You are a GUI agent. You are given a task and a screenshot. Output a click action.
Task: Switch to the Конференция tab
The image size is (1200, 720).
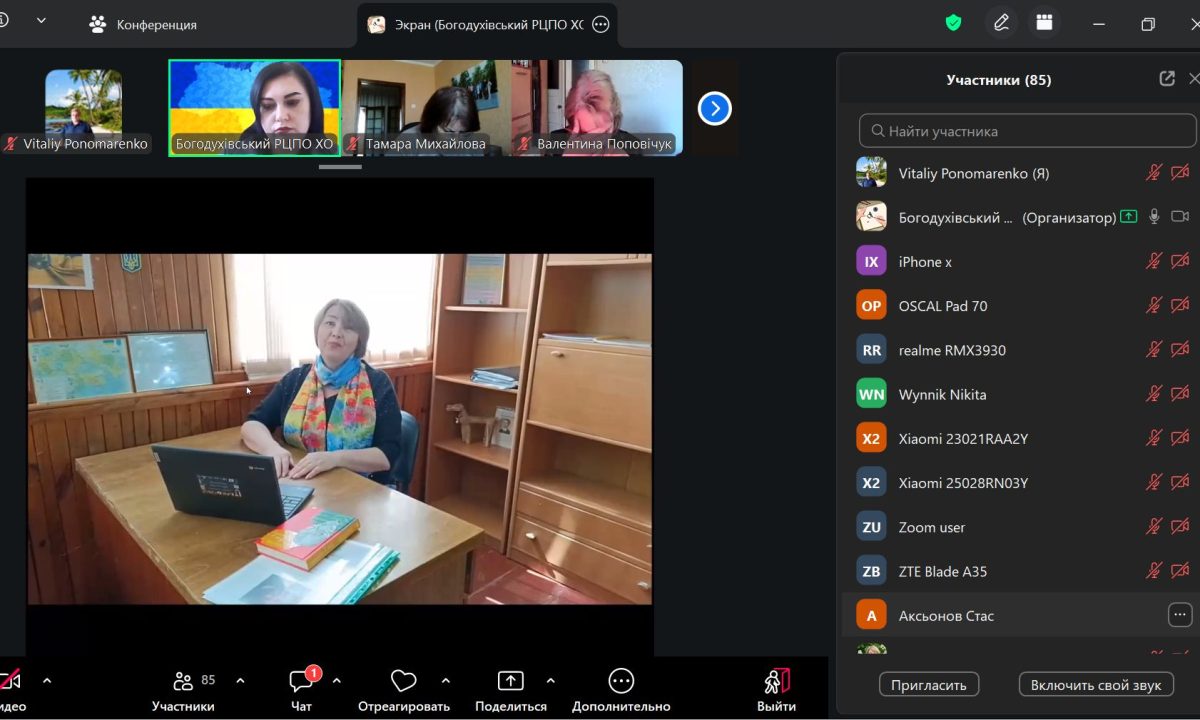point(143,25)
